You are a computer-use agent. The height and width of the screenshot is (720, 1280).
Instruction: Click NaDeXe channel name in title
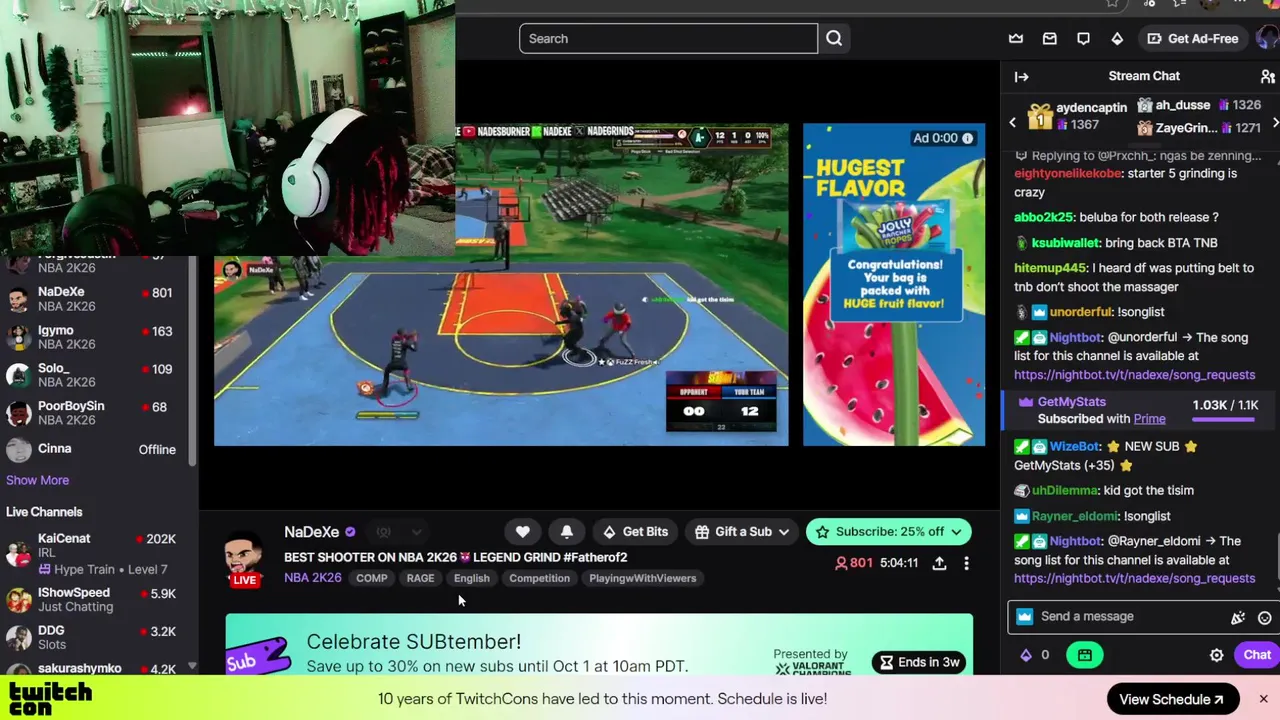point(311,532)
